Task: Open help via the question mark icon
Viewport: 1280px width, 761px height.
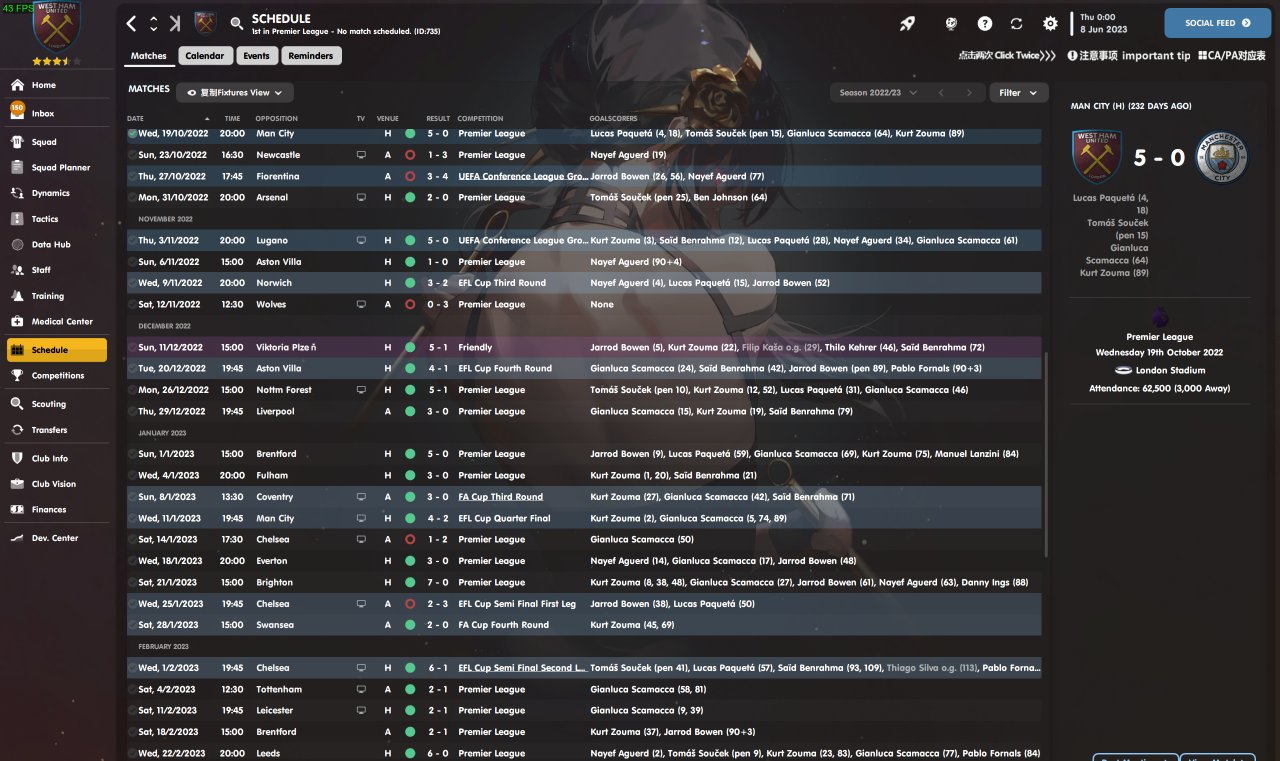Action: click(x=985, y=23)
